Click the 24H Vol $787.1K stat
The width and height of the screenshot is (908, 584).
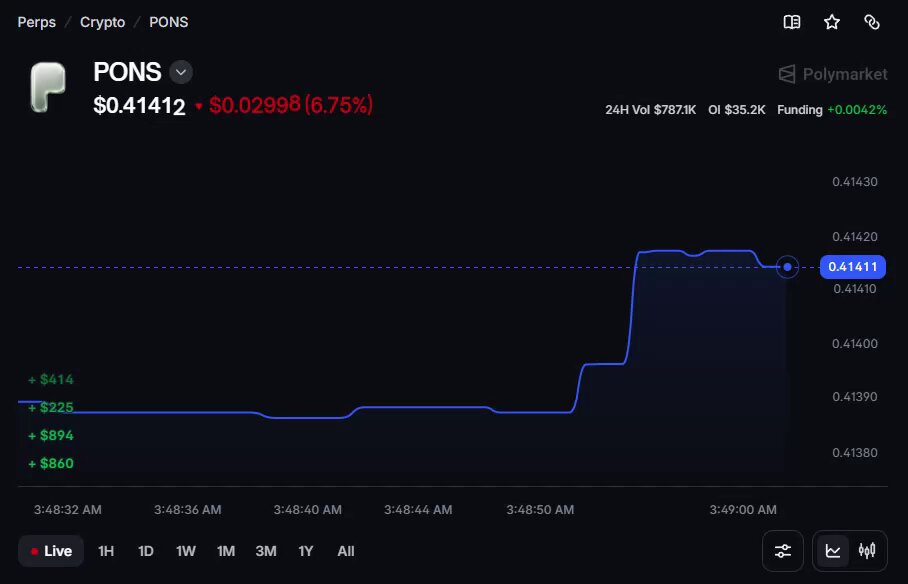pos(650,110)
